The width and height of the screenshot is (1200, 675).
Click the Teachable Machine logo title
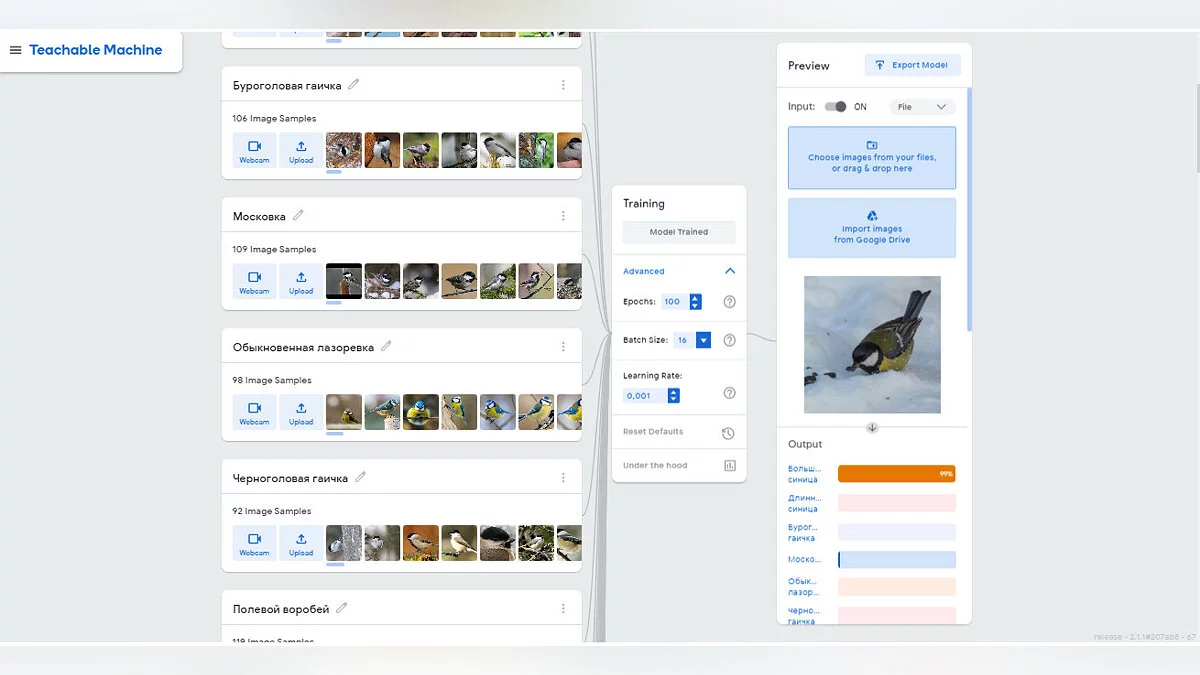(96, 50)
